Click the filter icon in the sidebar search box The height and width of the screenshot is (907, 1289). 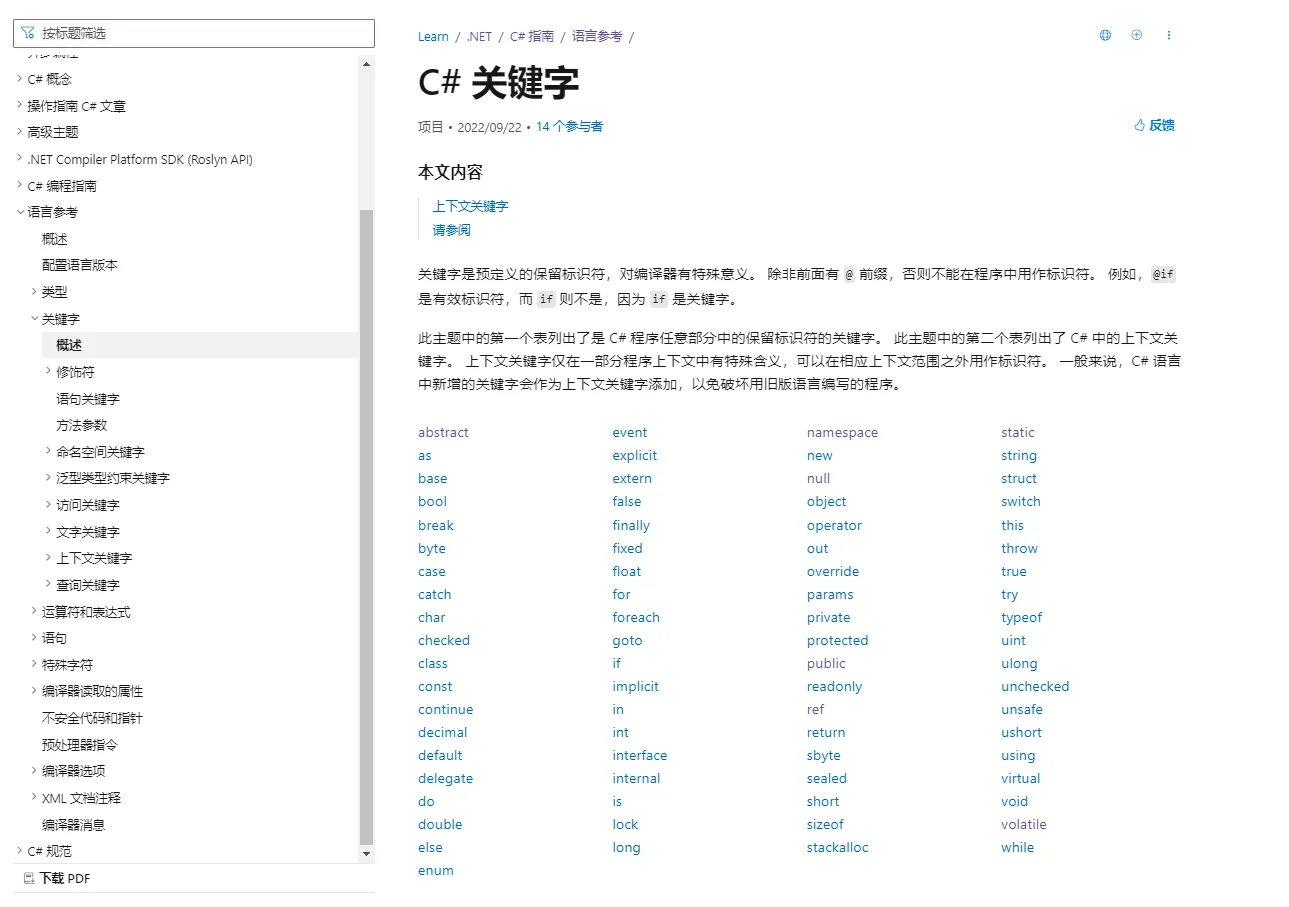pyautogui.click(x=25, y=33)
